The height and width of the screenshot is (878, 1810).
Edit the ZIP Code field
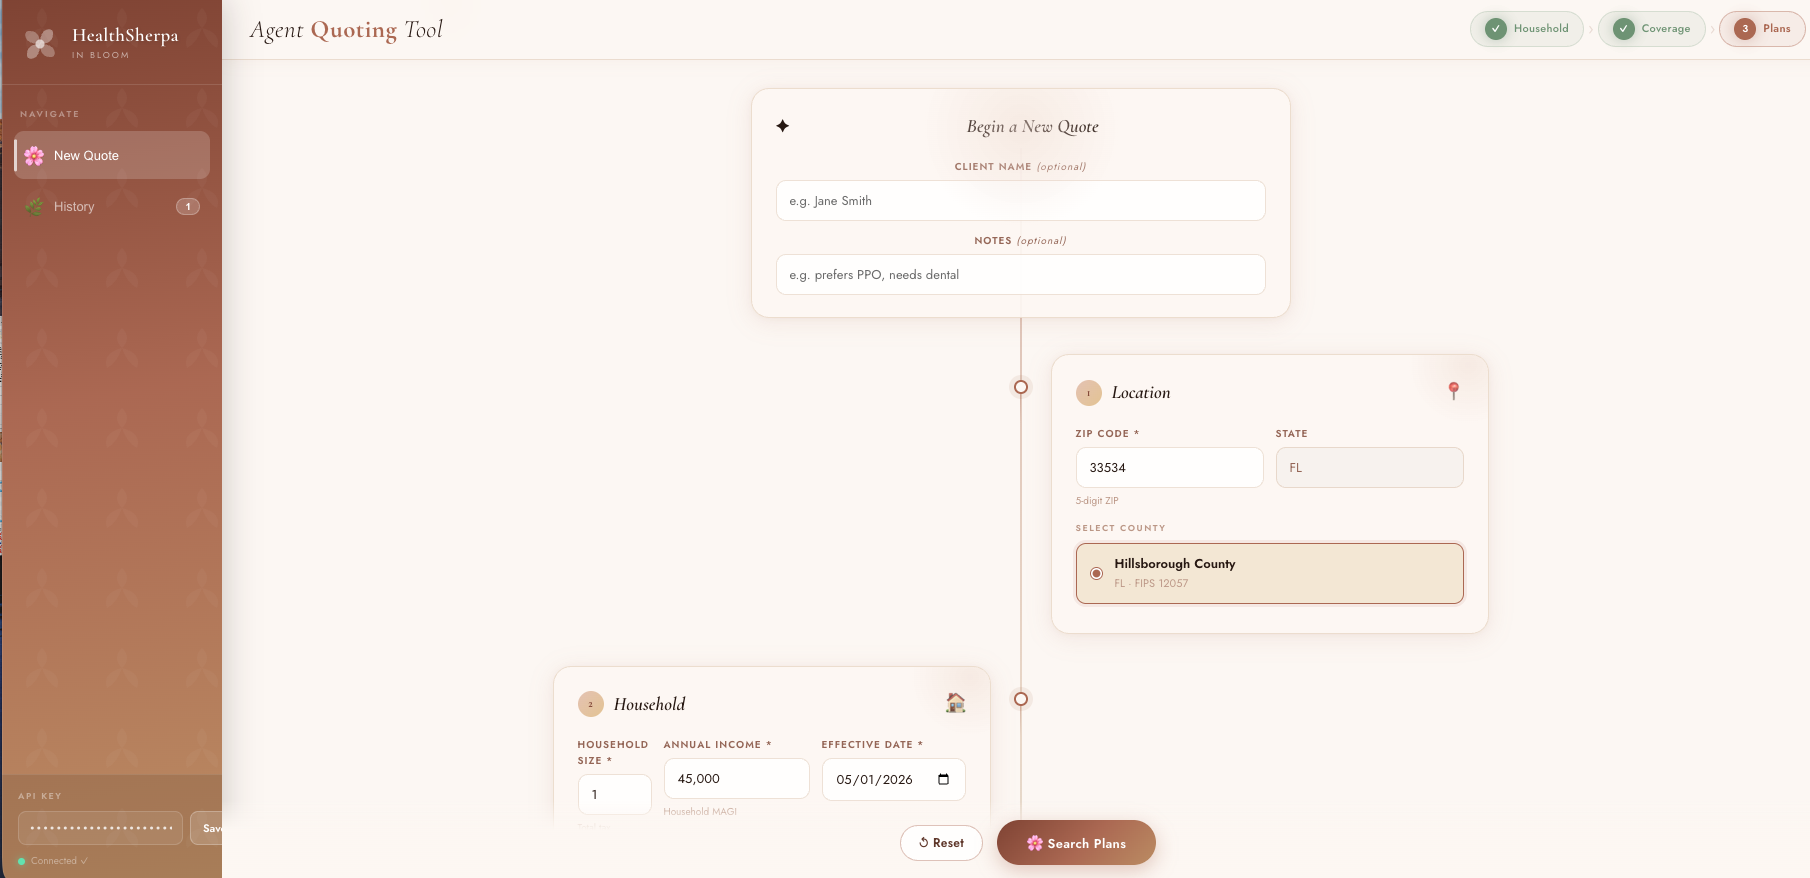point(1169,468)
